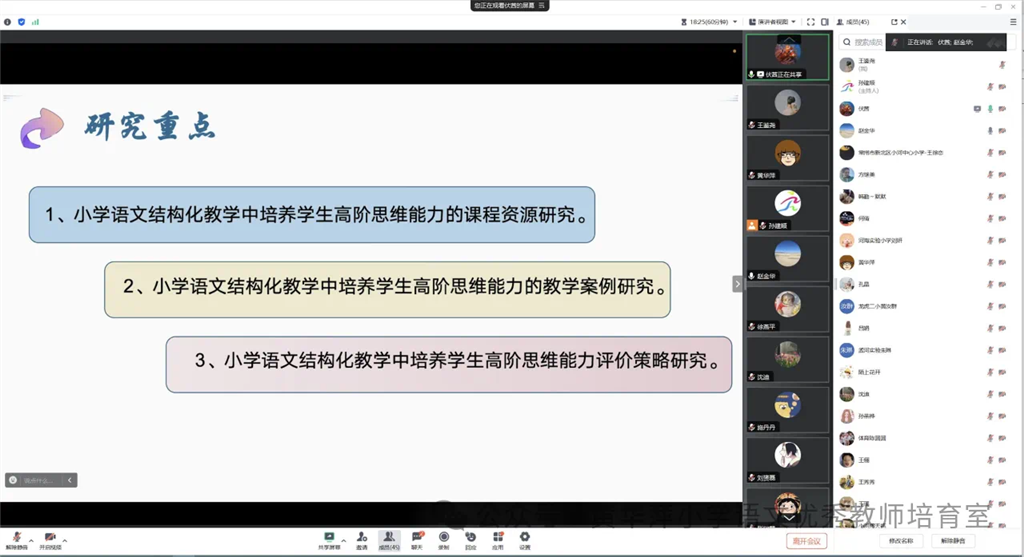The image size is (1024, 557).
Task: Check network signal status icon
Action: (35, 22)
